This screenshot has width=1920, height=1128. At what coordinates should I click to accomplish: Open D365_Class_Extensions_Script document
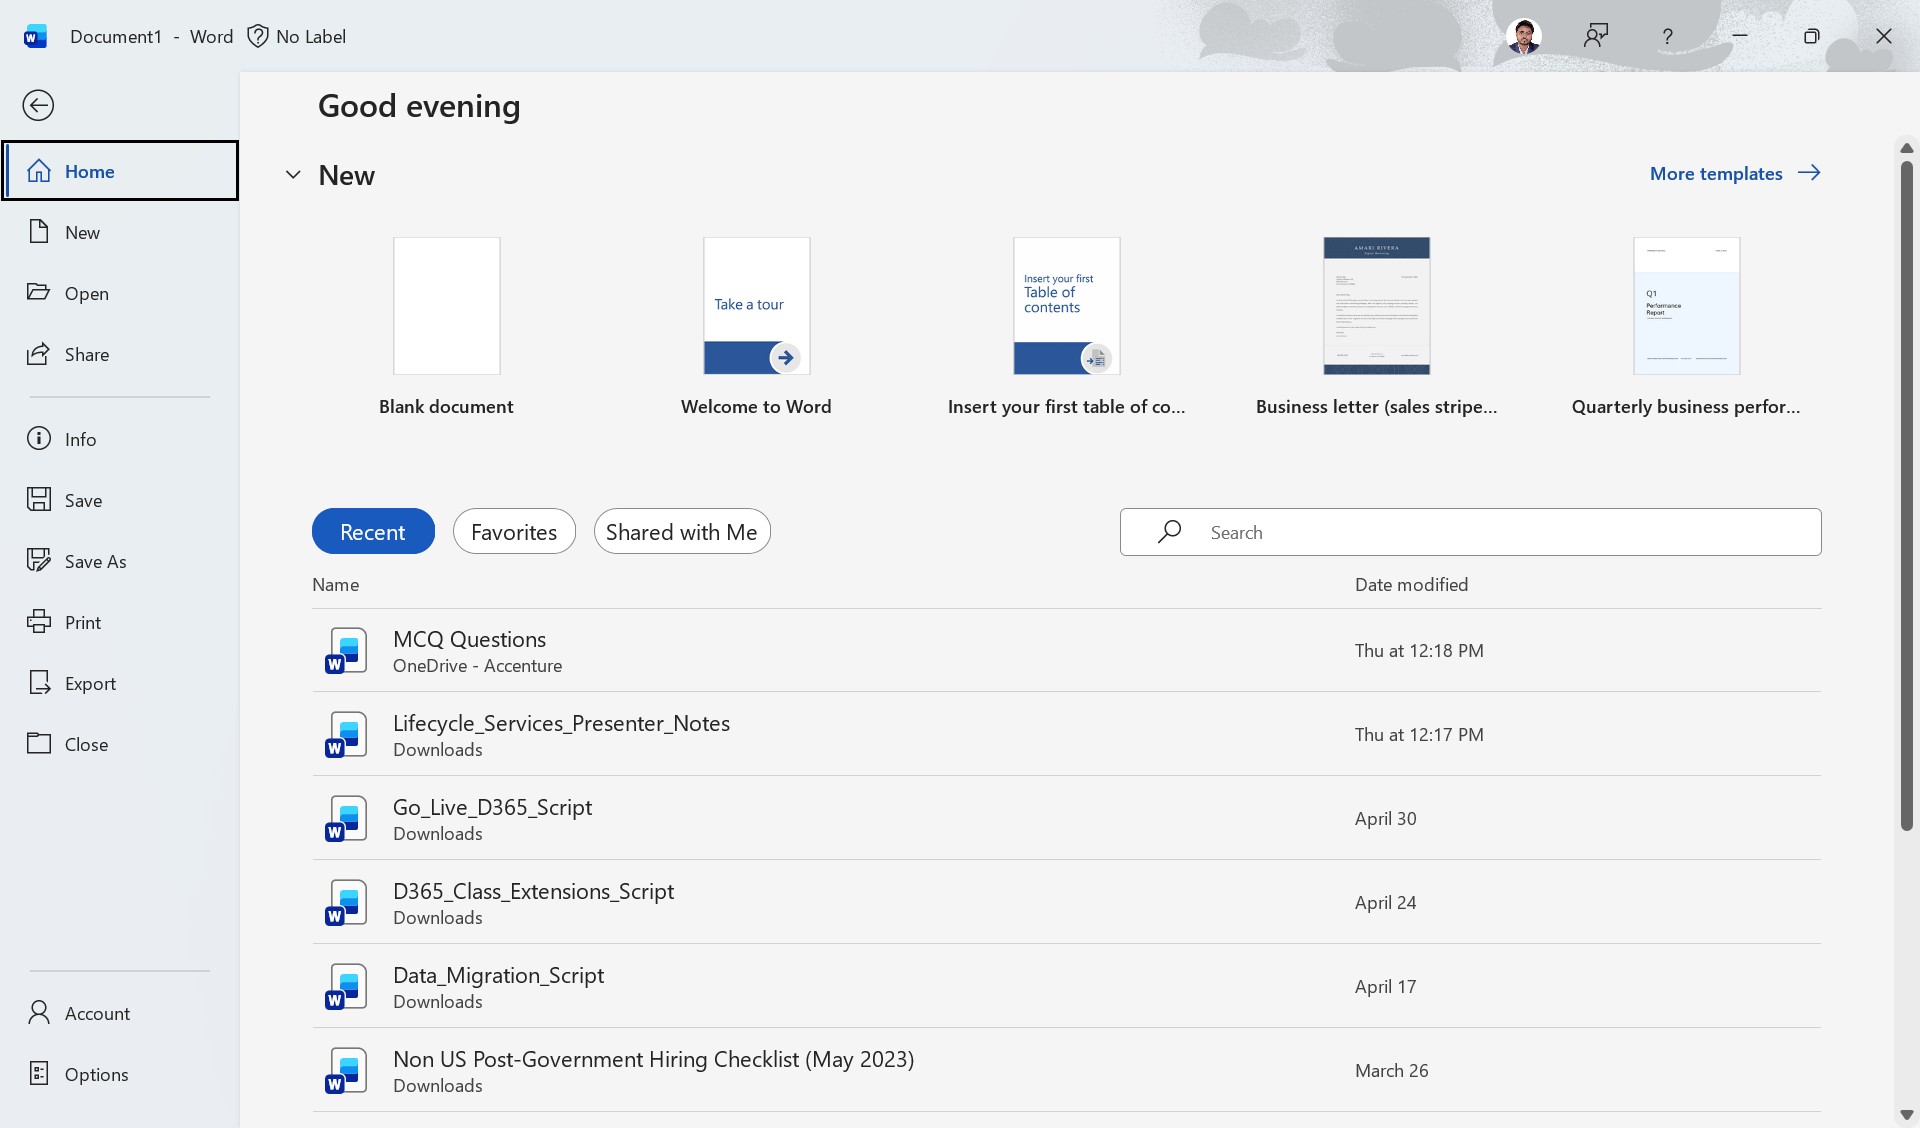tap(1066, 902)
